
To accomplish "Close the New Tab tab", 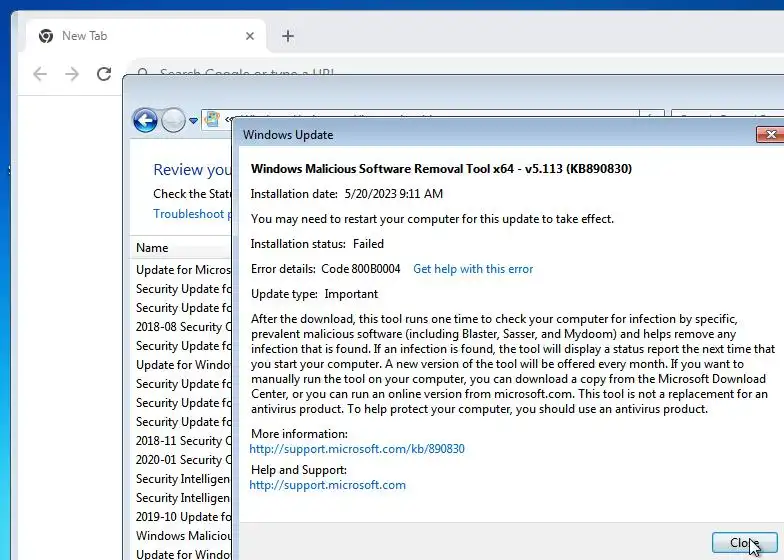I will tap(250, 36).
